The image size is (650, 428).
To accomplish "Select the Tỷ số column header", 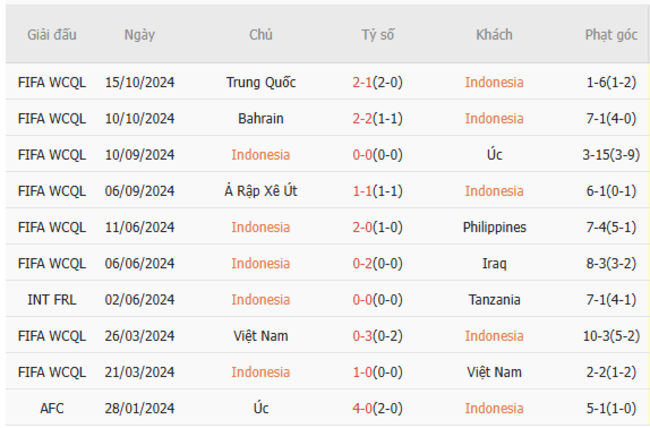I will coord(378,35).
